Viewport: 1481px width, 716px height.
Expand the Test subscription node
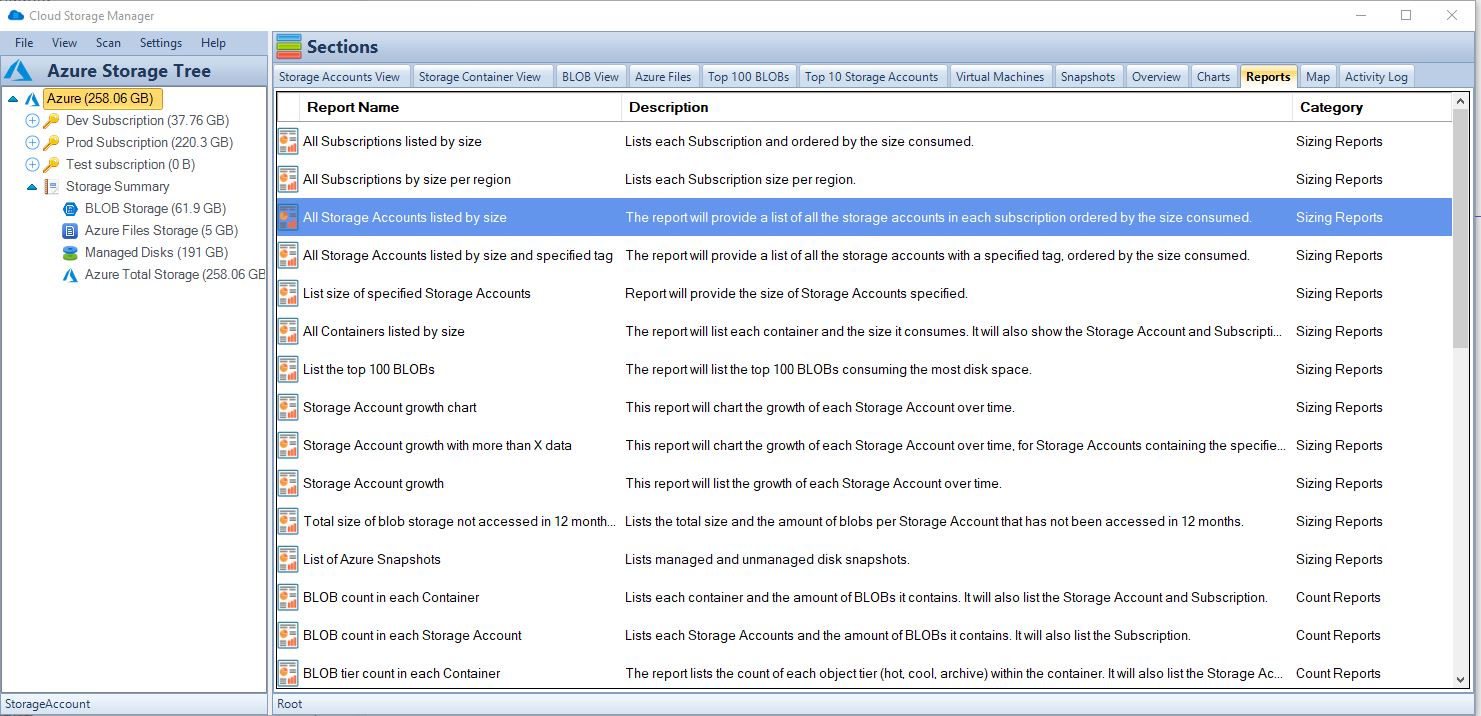[32, 165]
